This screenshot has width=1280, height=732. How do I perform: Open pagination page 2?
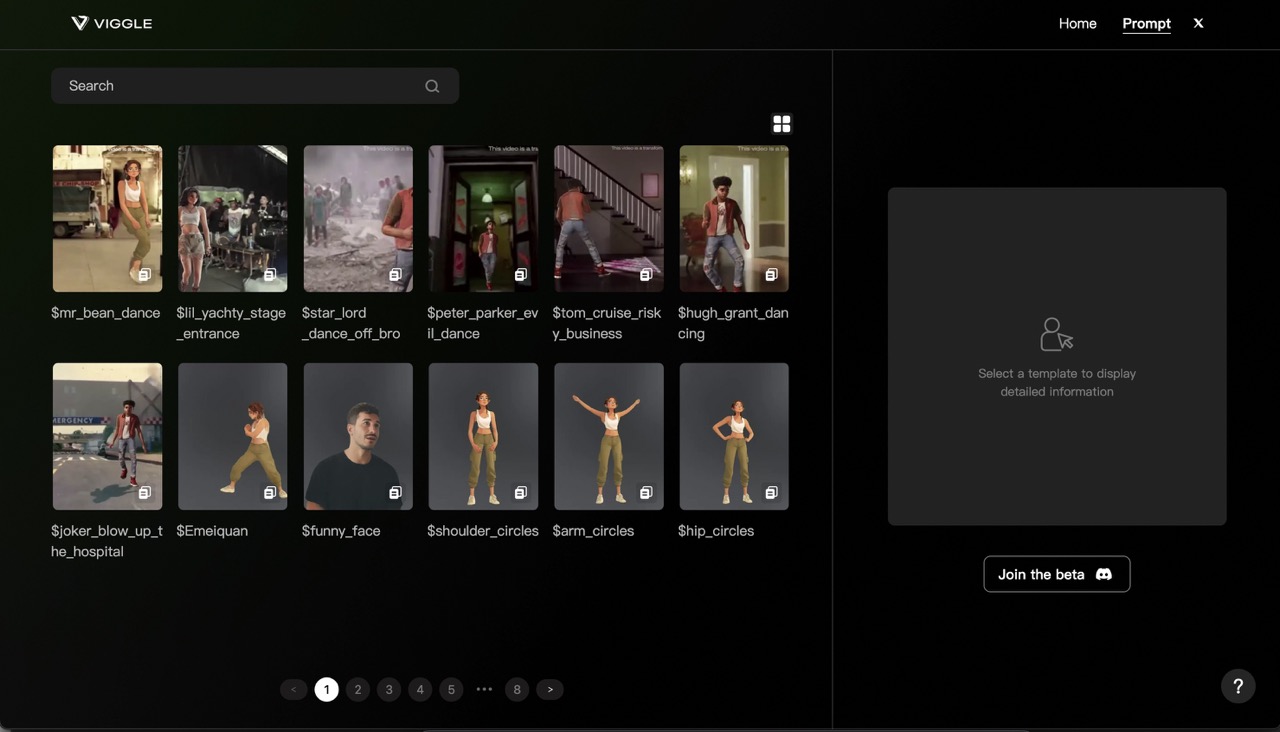pos(357,689)
